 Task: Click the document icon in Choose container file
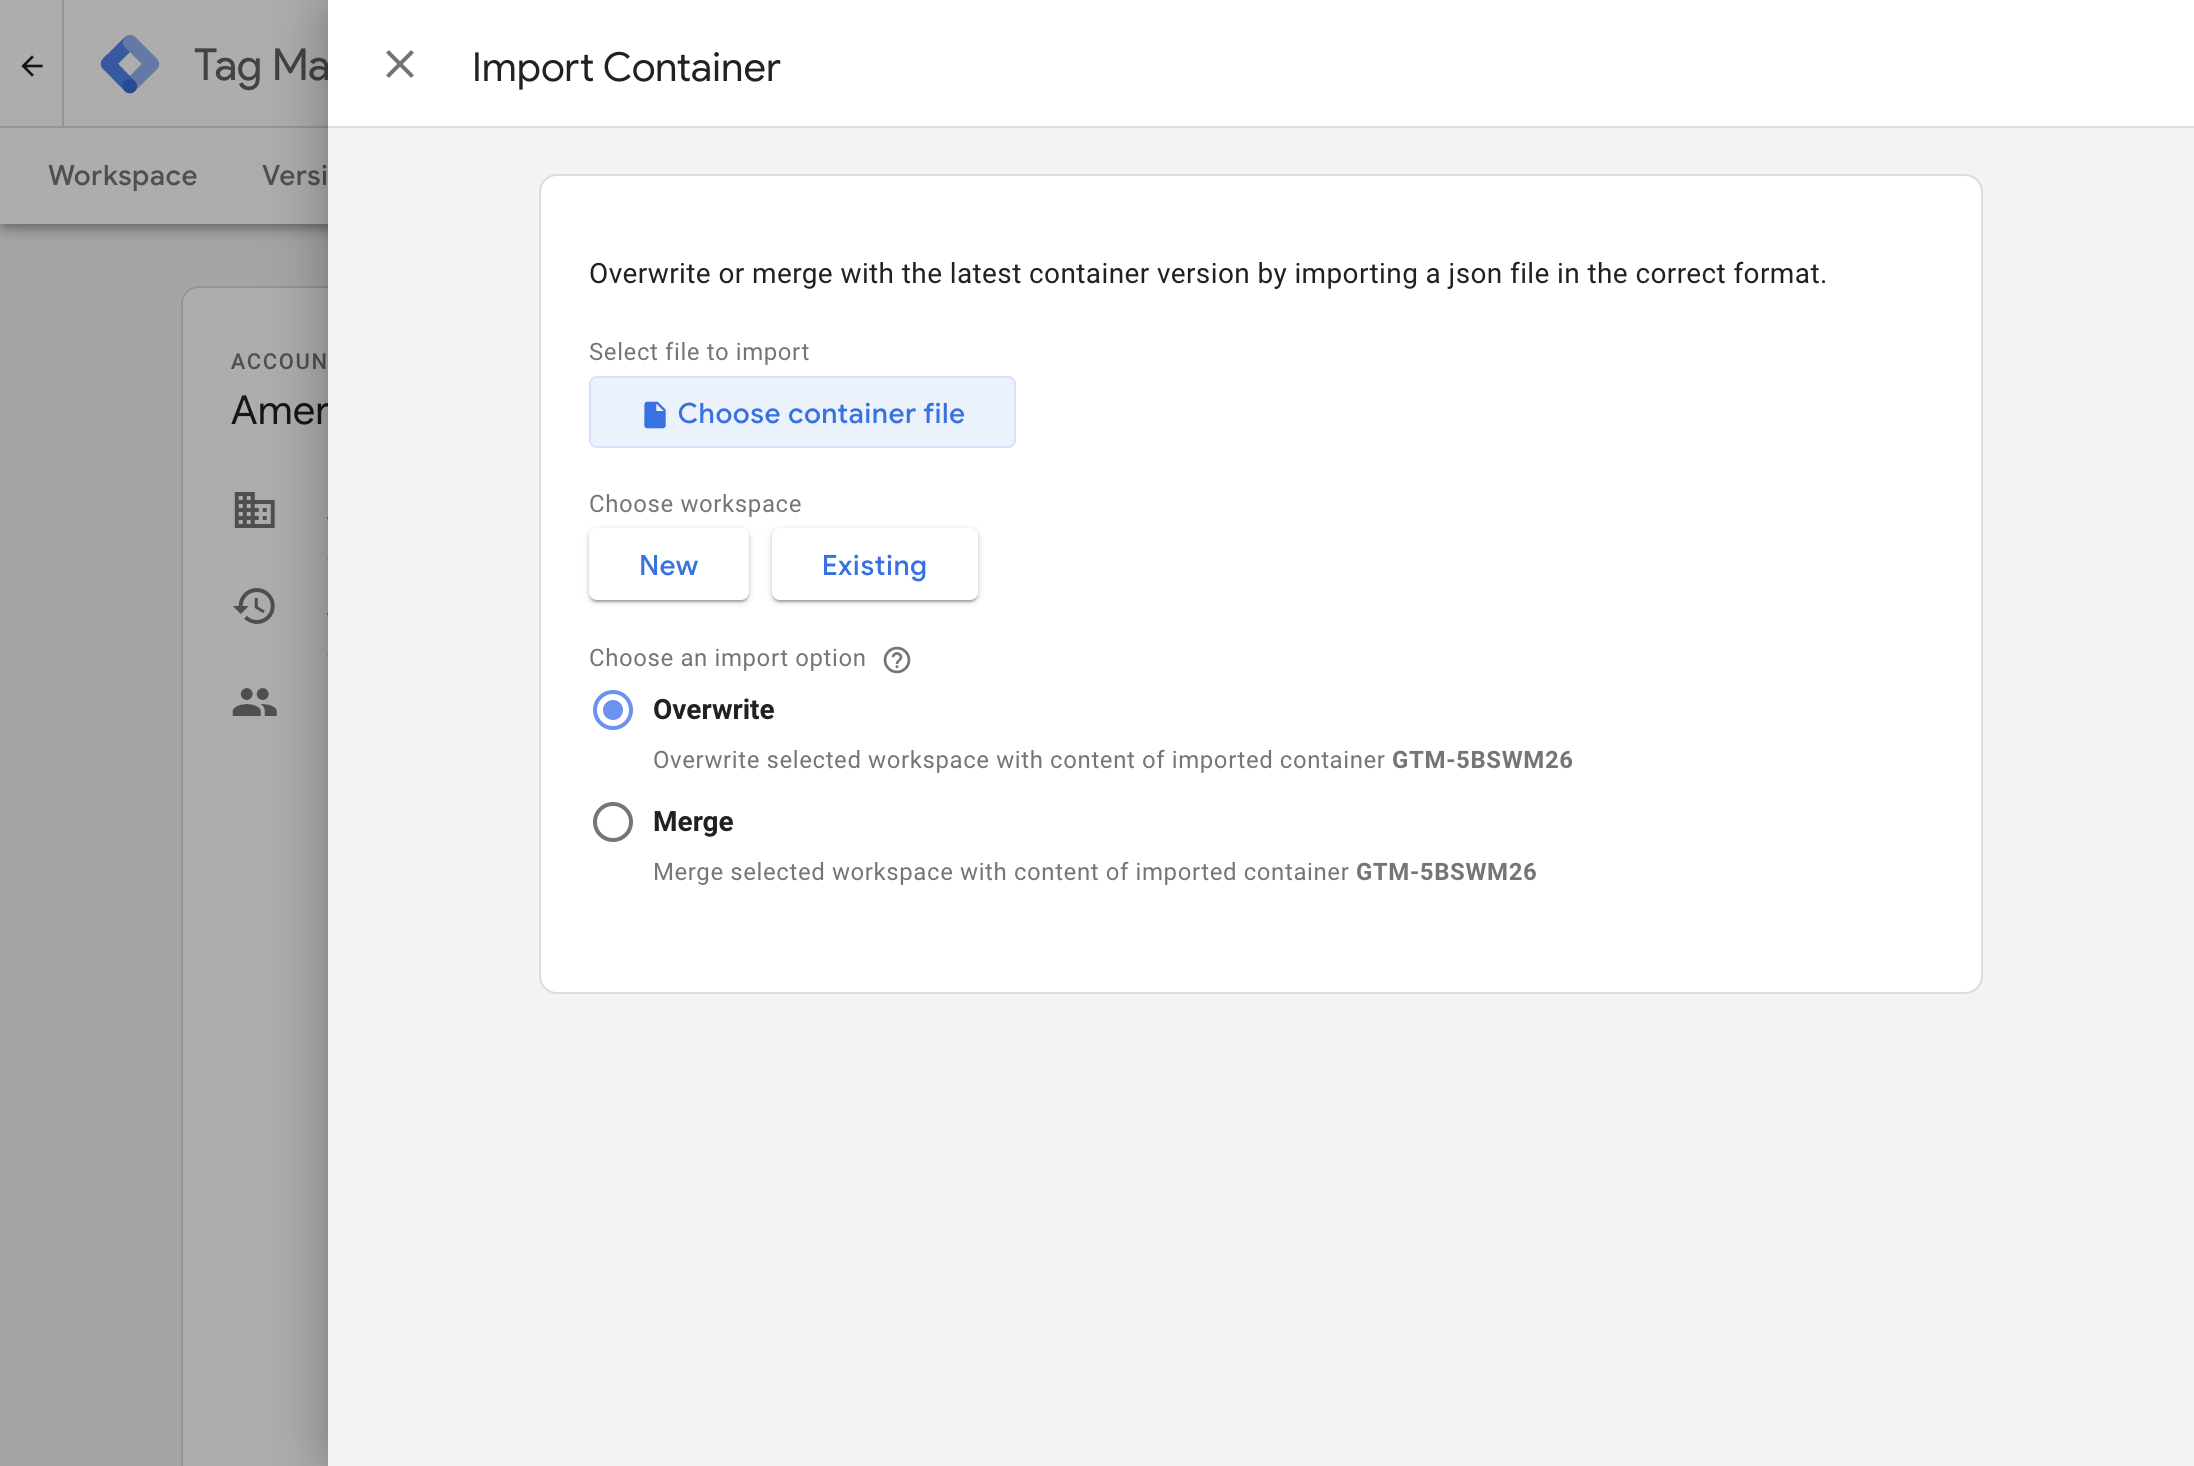655,414
